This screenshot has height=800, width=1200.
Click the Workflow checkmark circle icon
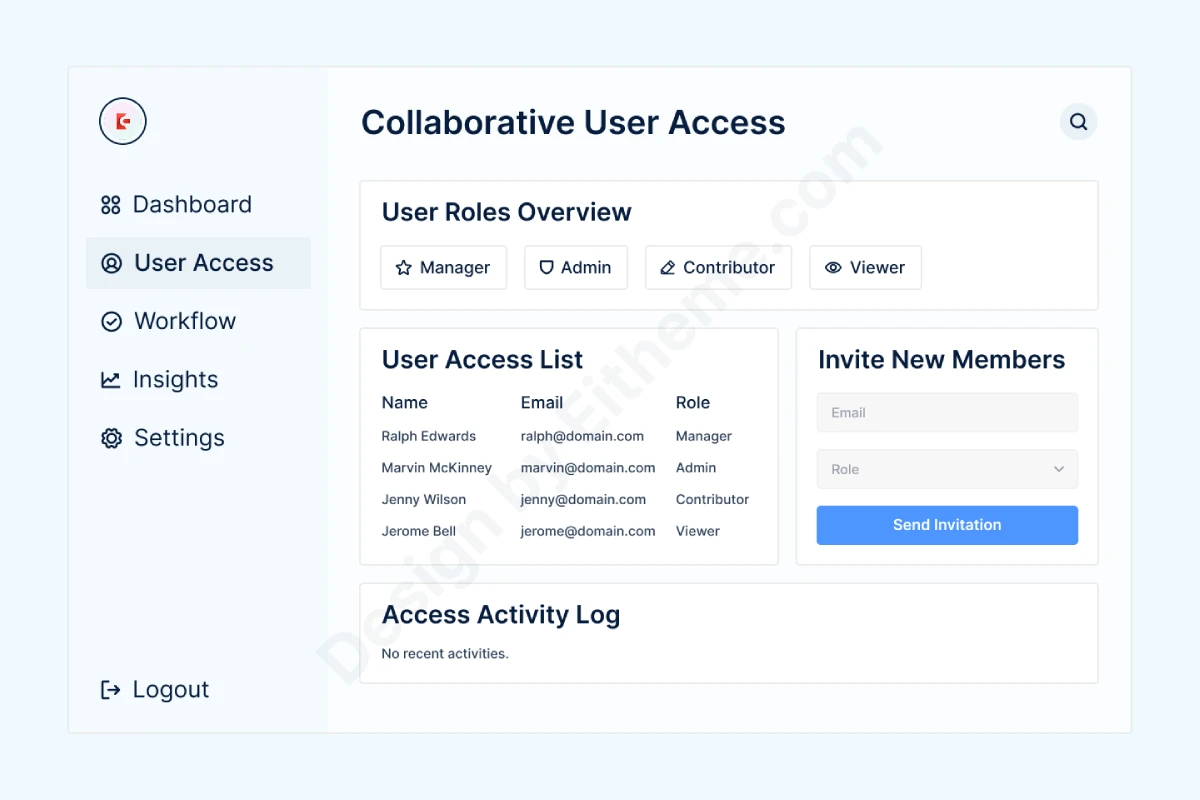click(x=112, y=321)
